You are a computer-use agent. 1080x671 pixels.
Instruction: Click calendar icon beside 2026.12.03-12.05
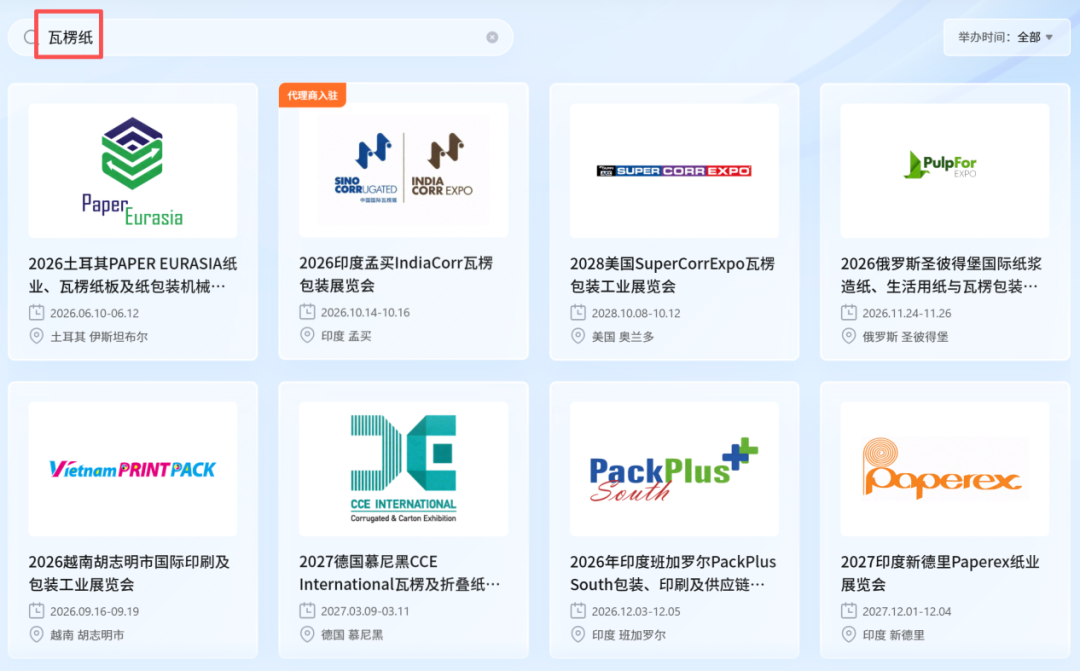pyautogui.click(x=578, y=611)
